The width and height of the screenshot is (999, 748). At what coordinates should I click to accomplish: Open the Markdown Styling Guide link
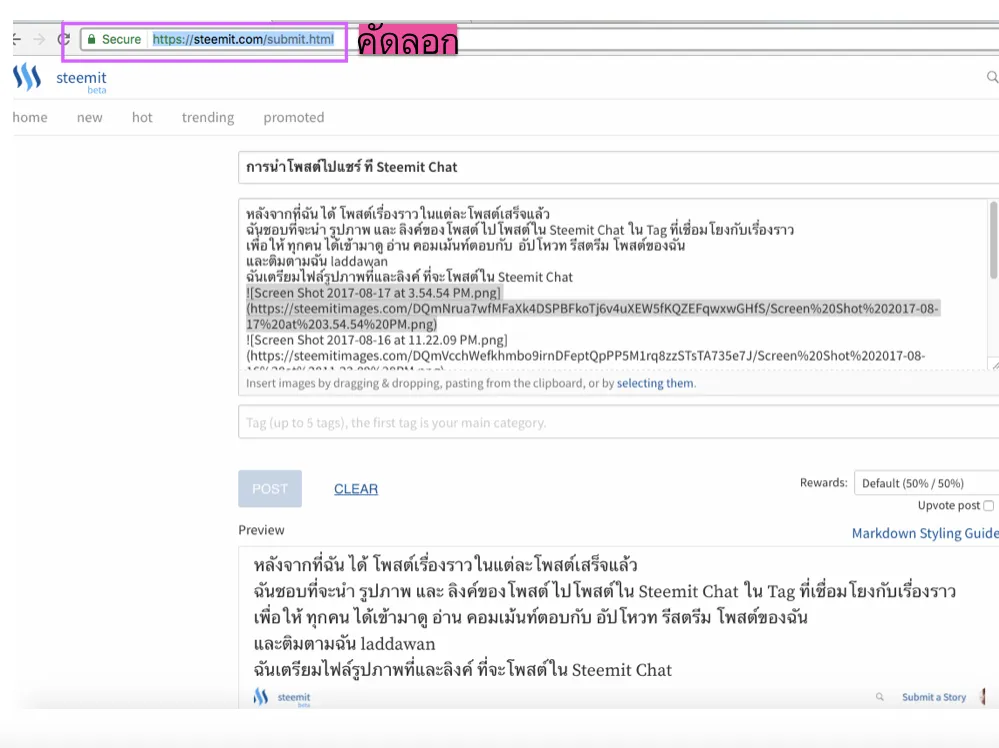point(925,533)
